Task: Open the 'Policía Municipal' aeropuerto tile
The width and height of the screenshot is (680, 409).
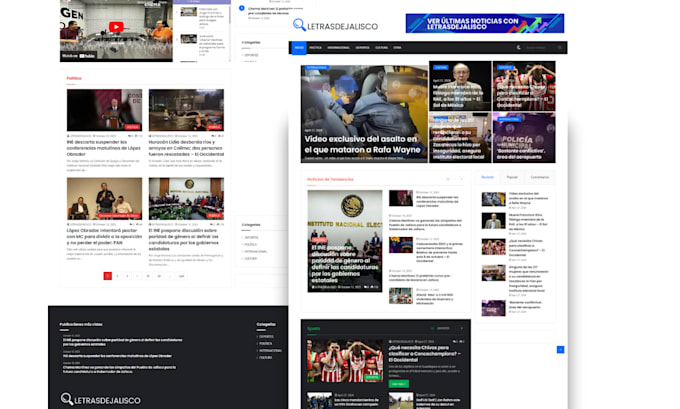Action: tap(524, 137)
